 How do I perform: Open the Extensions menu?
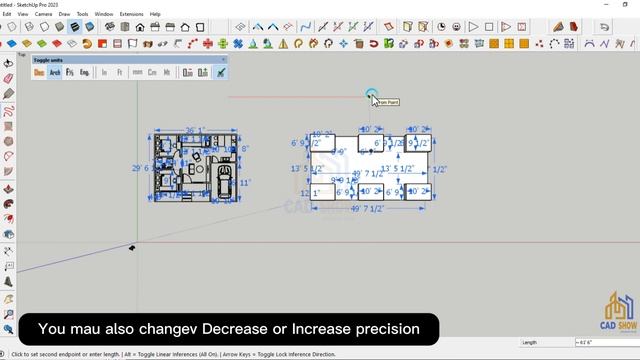click(131, 14)
